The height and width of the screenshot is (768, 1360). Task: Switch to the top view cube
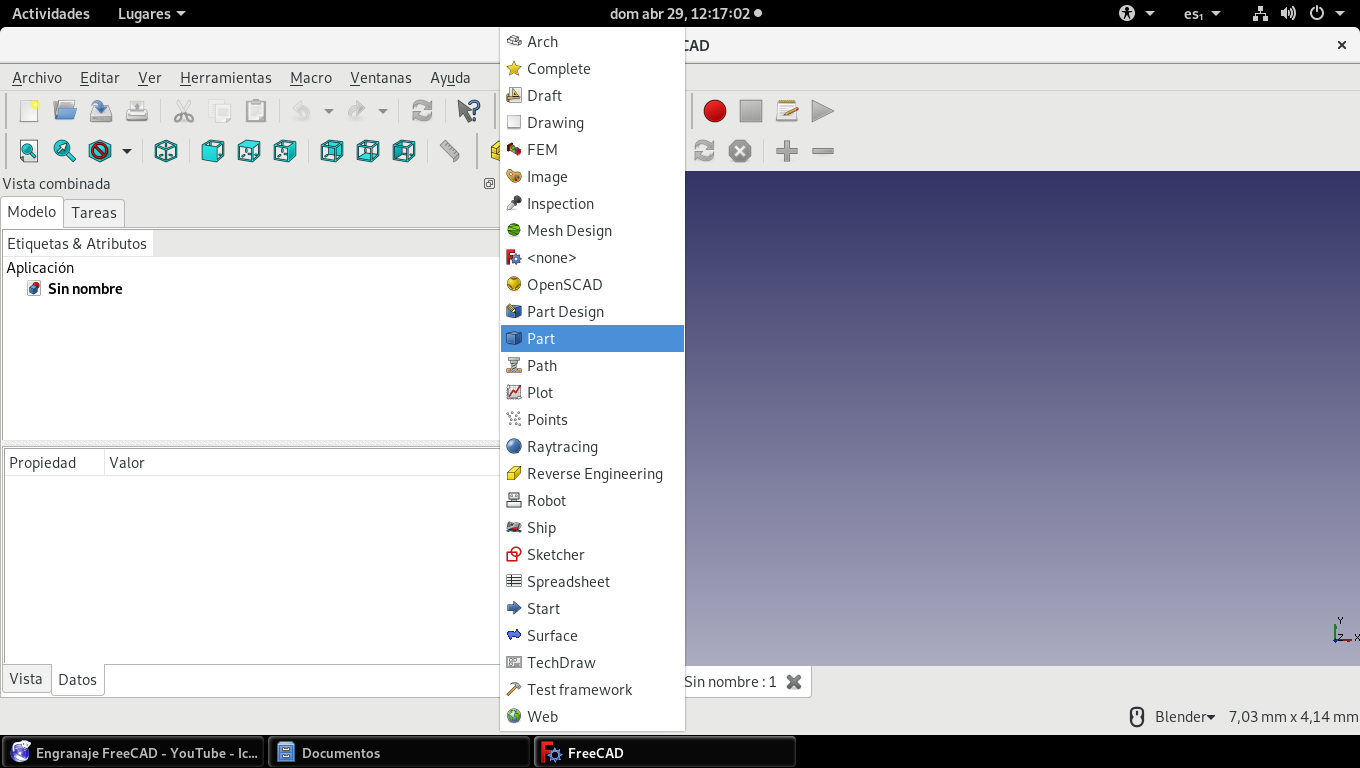click(x=249, y=151)
